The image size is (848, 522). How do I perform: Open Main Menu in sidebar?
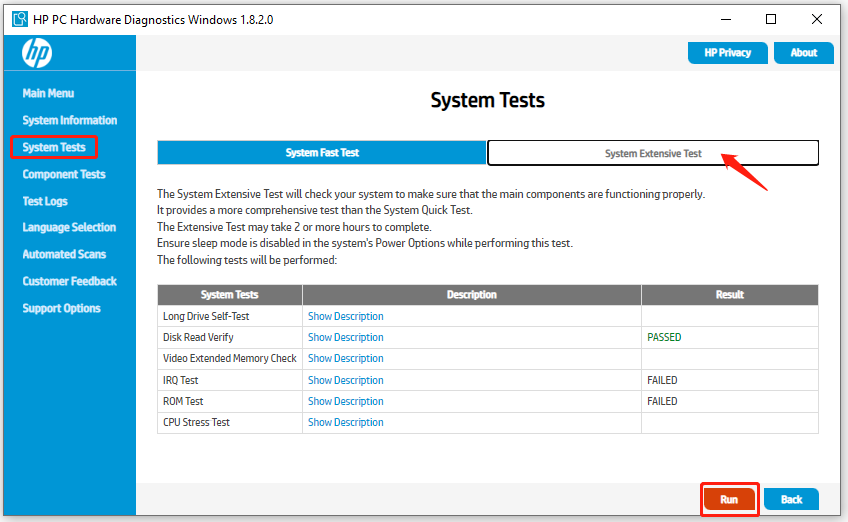point(48,93)
